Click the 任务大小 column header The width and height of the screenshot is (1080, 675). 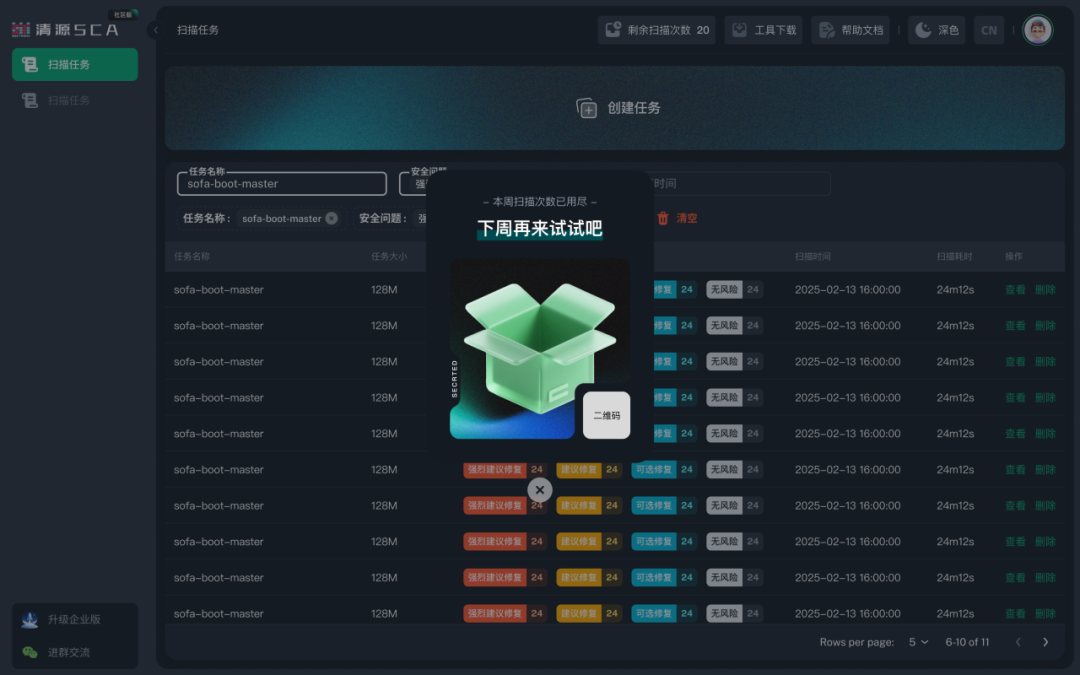(x=389, y=256)
